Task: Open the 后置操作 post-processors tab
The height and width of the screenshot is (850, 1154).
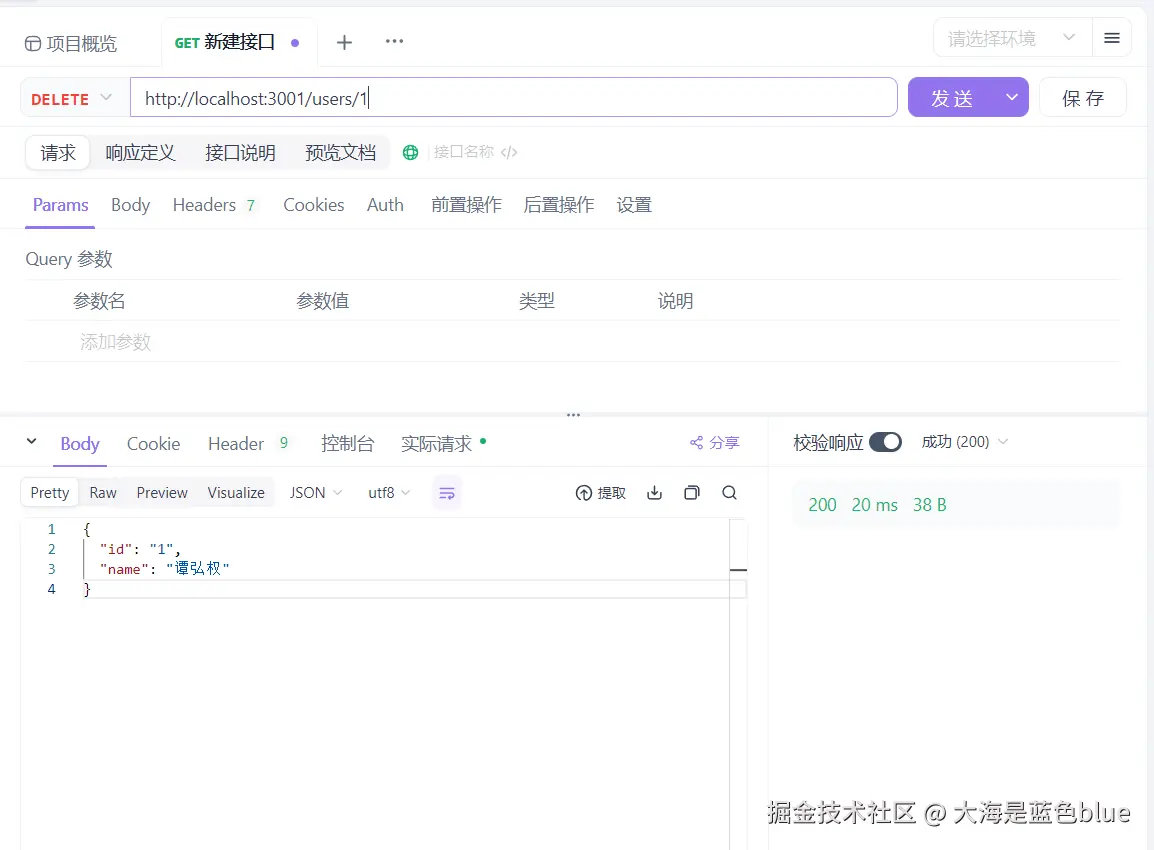Action: coord(559,205)
